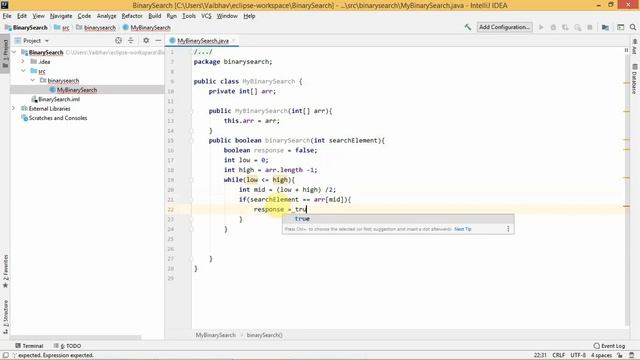Click the read-only lock icon in status bar
Viewport: 640px width, 360px height.
(620, 355)
